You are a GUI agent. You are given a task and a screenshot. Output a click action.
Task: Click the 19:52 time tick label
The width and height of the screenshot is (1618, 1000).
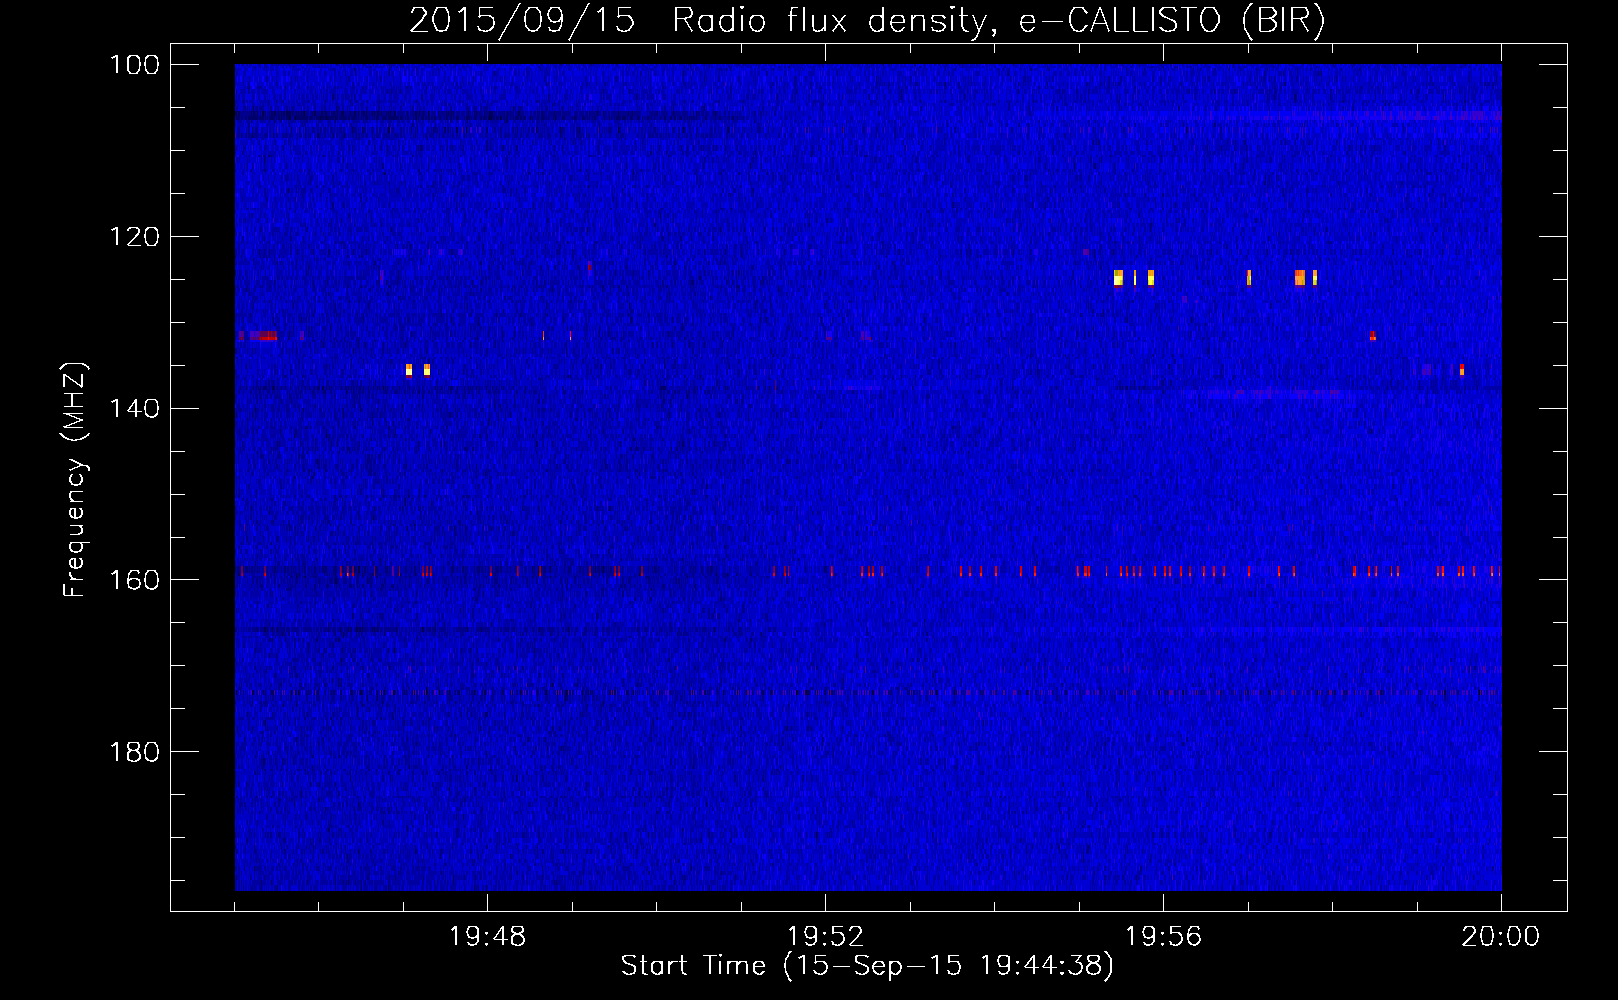click(826, 937)
